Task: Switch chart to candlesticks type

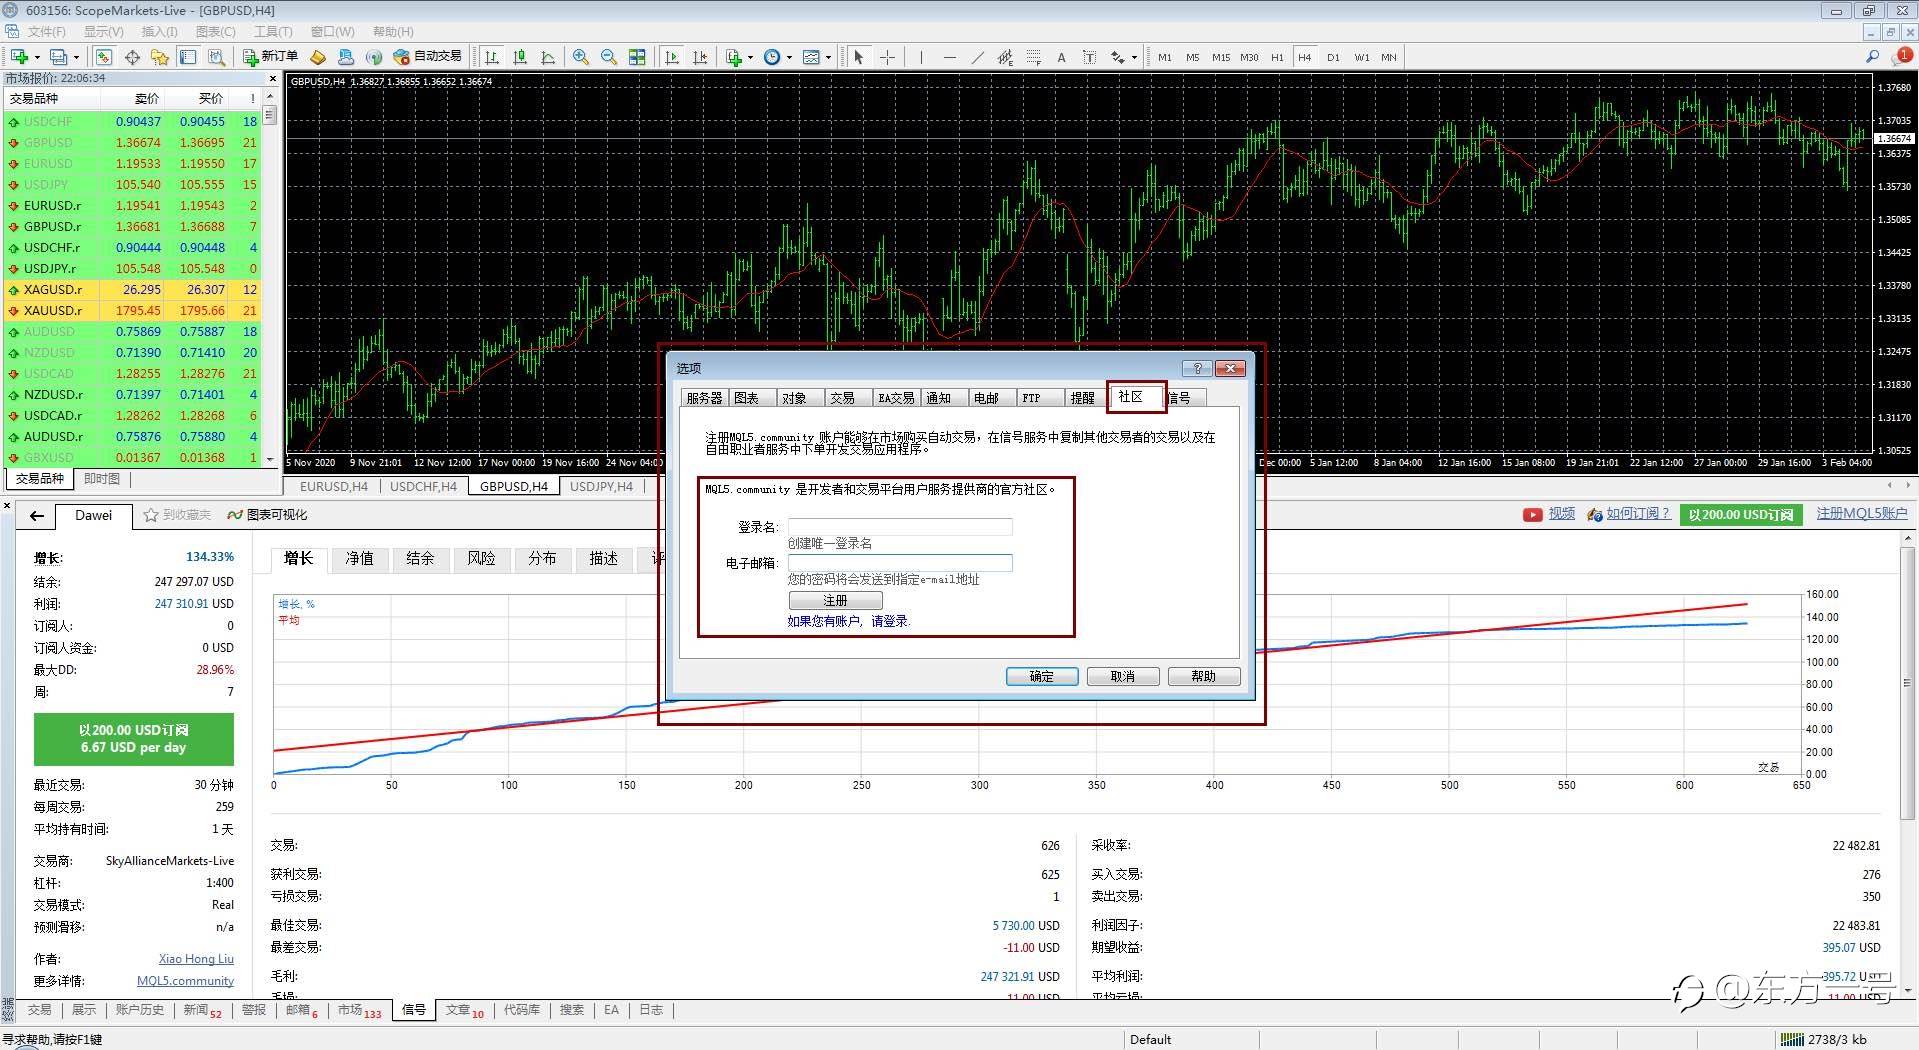Action: (x=520, y=57)
